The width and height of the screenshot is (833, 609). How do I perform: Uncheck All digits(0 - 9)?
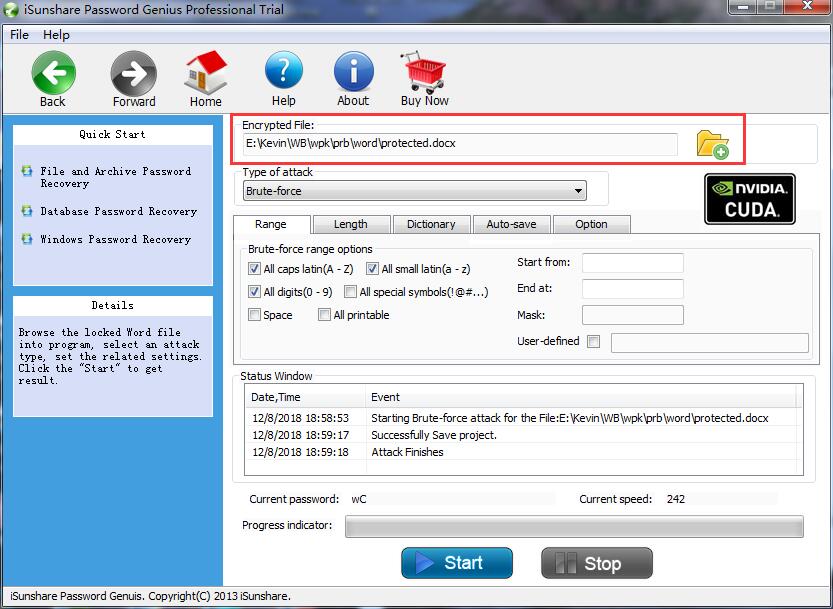pyautogui.click(x=254, y=291)
